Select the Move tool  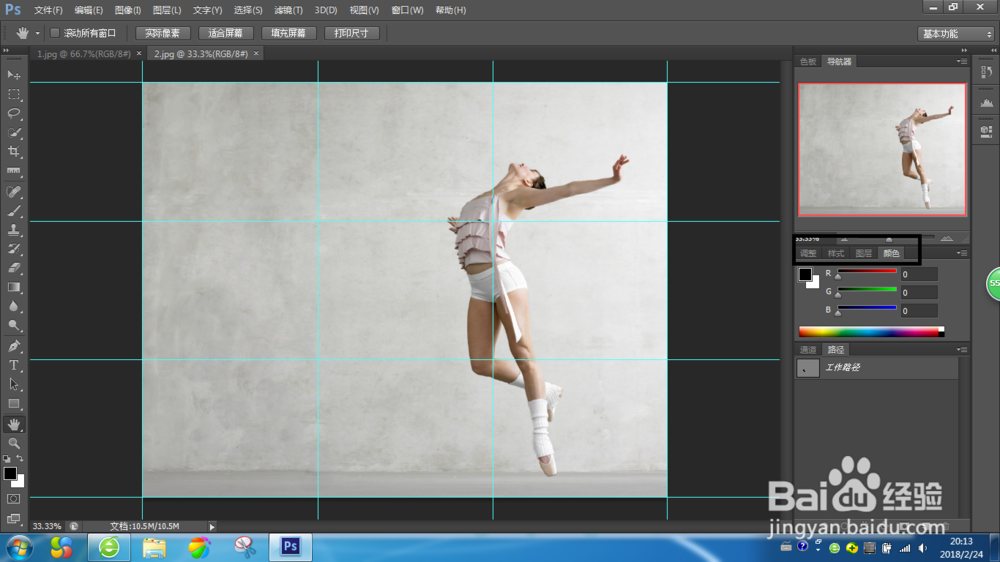click(x=14, y=75)
